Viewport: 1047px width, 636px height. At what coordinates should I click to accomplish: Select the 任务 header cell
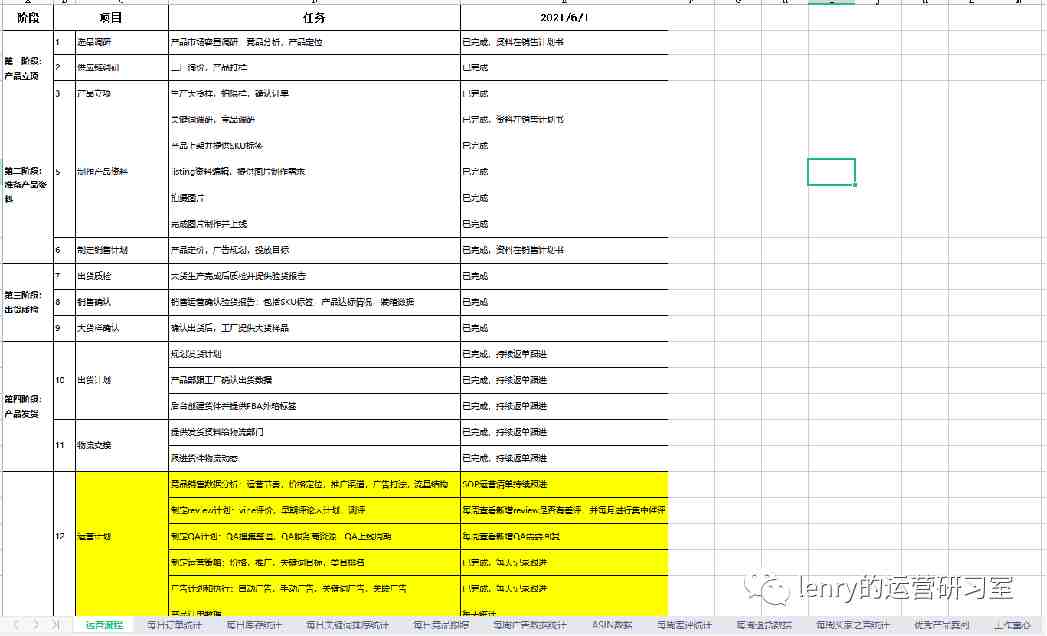(x=314, y=18)
